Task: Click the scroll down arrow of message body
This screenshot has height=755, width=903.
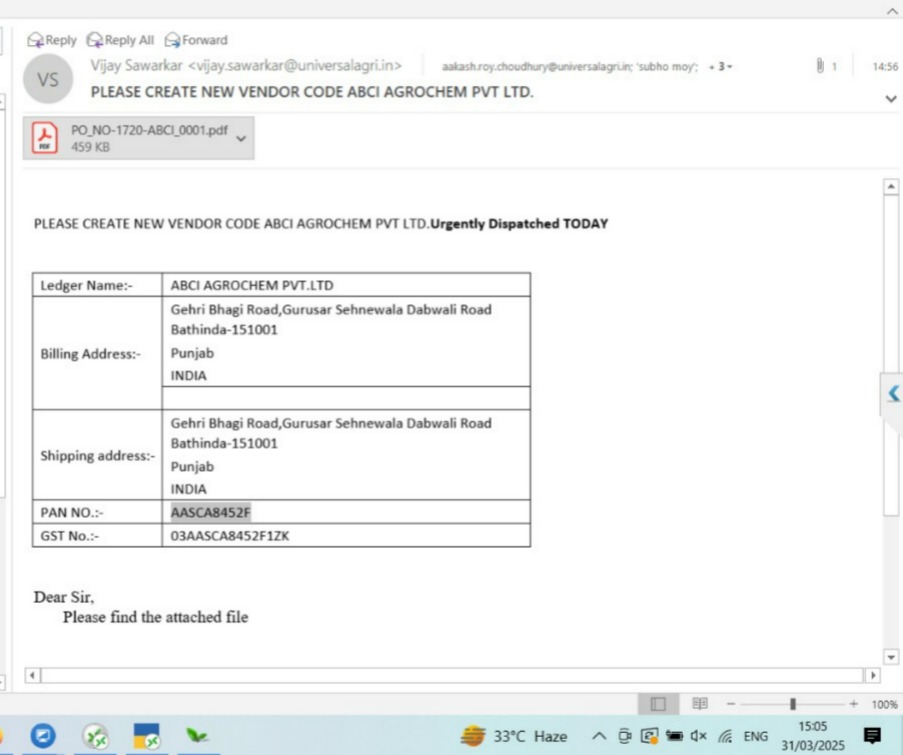Action: click(892, 657)
